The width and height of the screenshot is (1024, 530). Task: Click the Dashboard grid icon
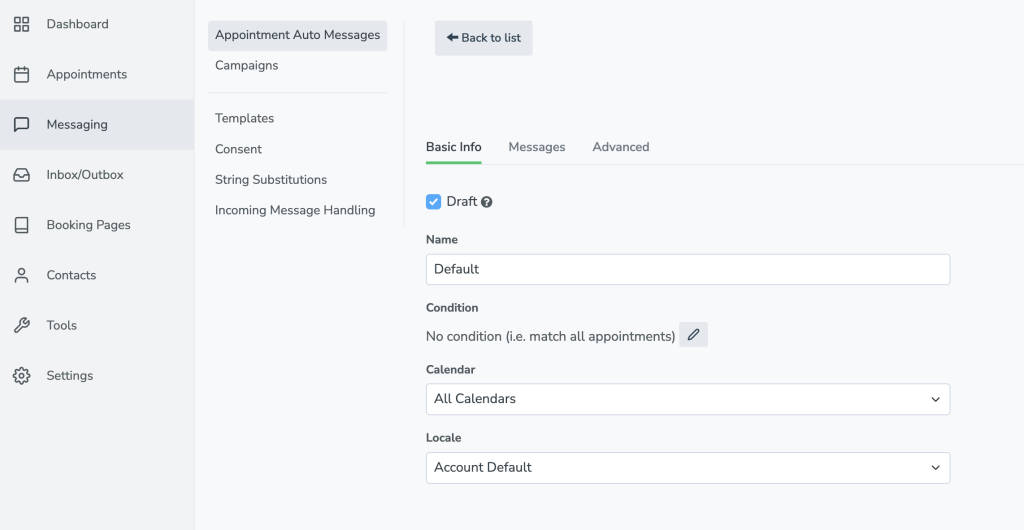click(x=22, y=24)
